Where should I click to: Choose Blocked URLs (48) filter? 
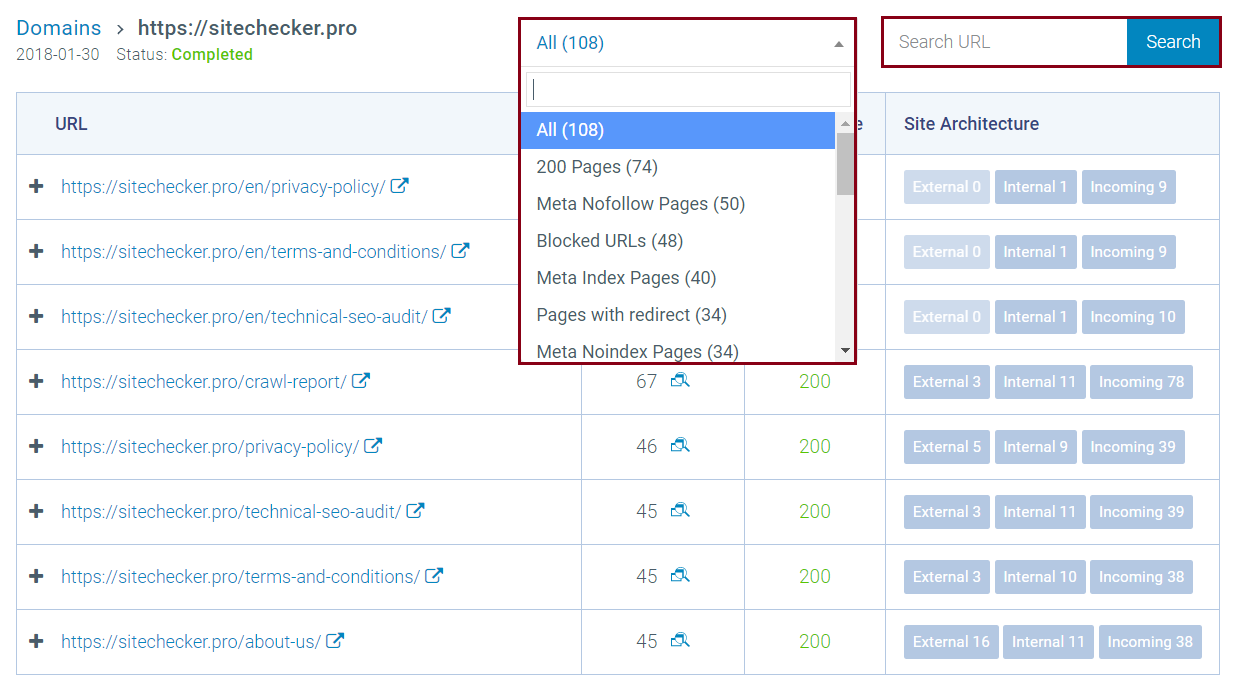click(678, 241)
